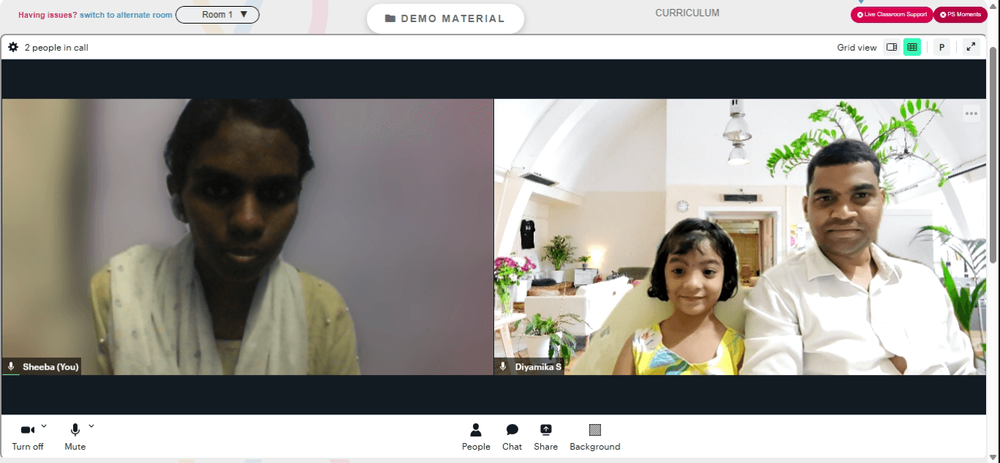
Task: Click Live Classroom Support button
Action: [x=891, y=15]
